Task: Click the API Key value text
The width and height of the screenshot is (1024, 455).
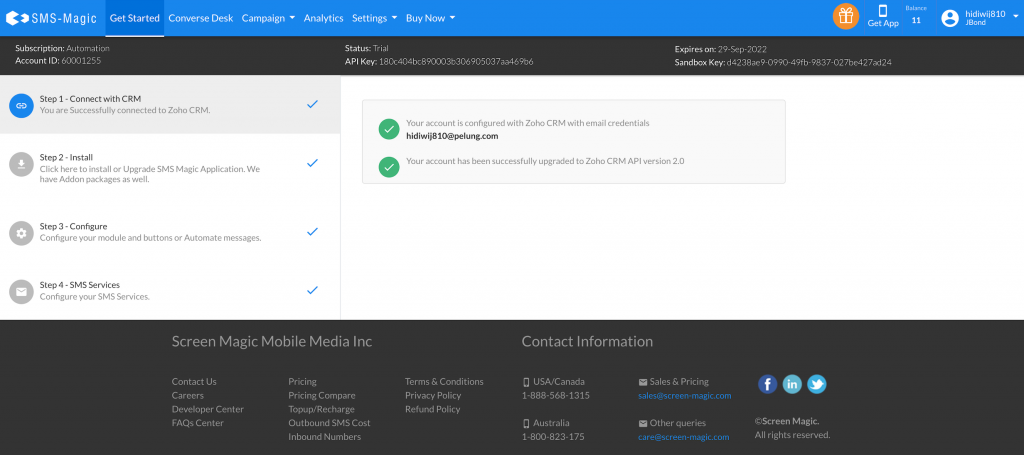Action: (456, 61)
